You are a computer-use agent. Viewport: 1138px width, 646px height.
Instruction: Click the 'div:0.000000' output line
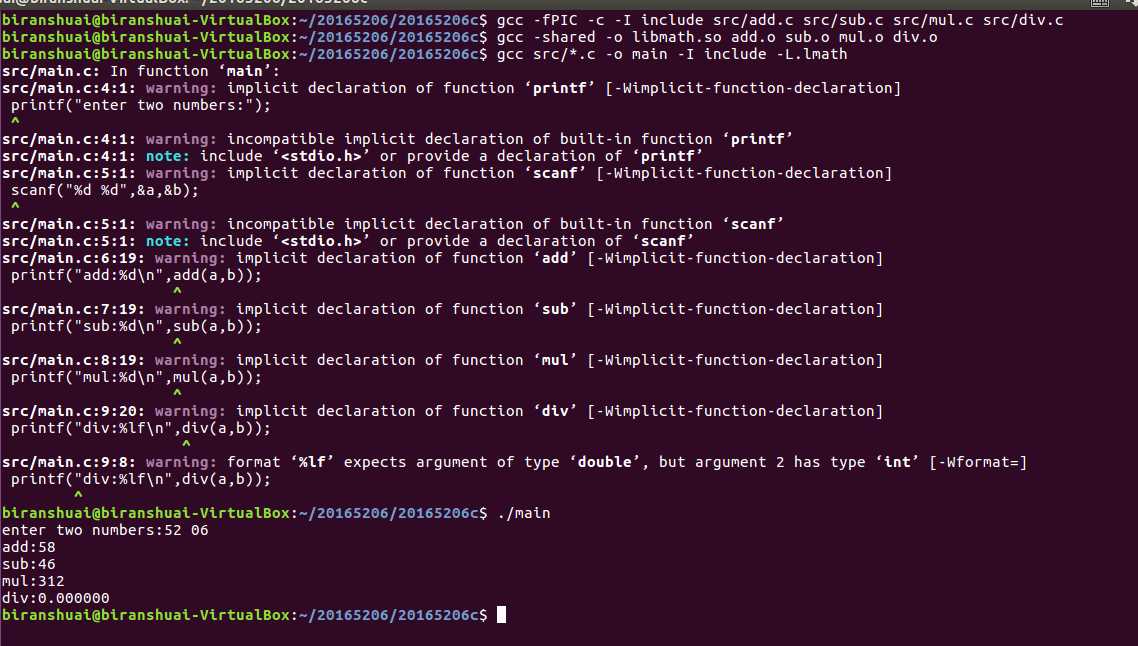55,598
